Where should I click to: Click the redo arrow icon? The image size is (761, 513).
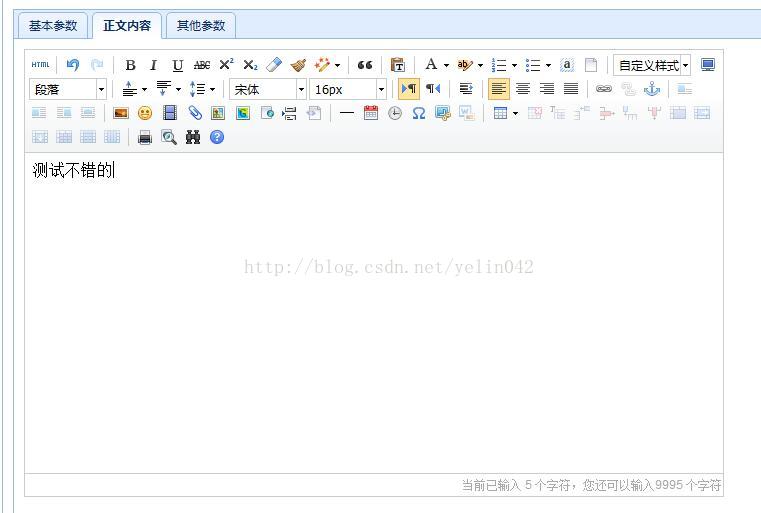coord(97,65)
